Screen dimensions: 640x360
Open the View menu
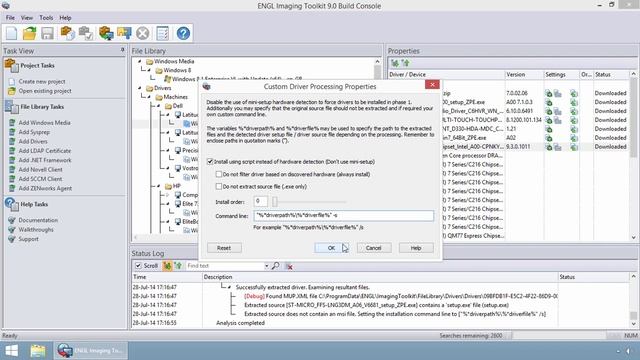(27, 18)
